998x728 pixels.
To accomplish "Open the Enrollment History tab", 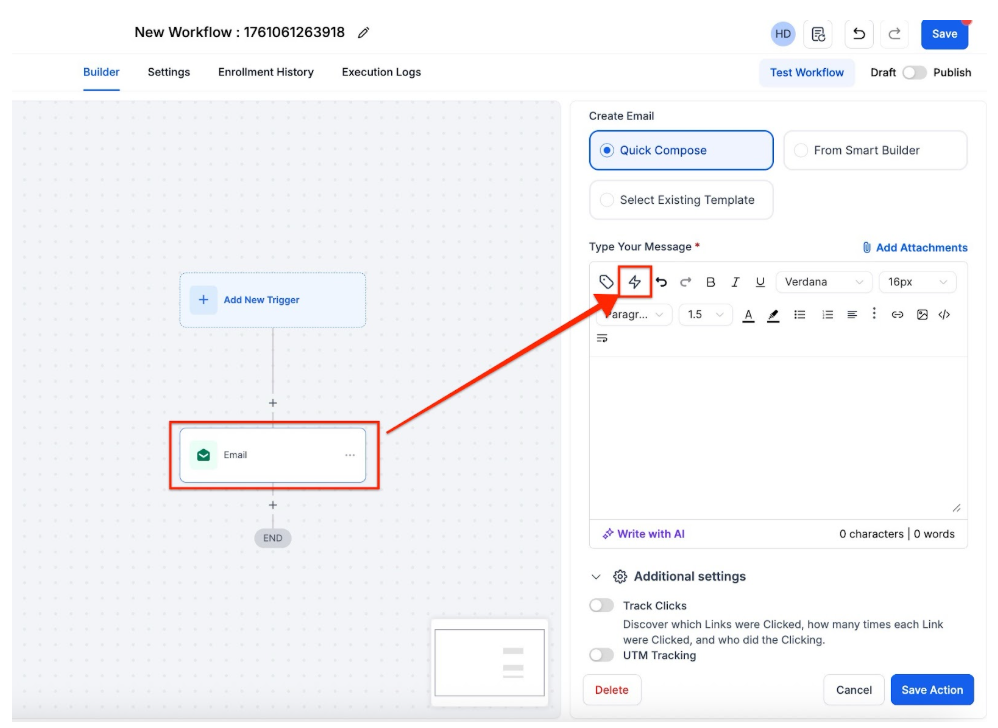I will point(266,72).
